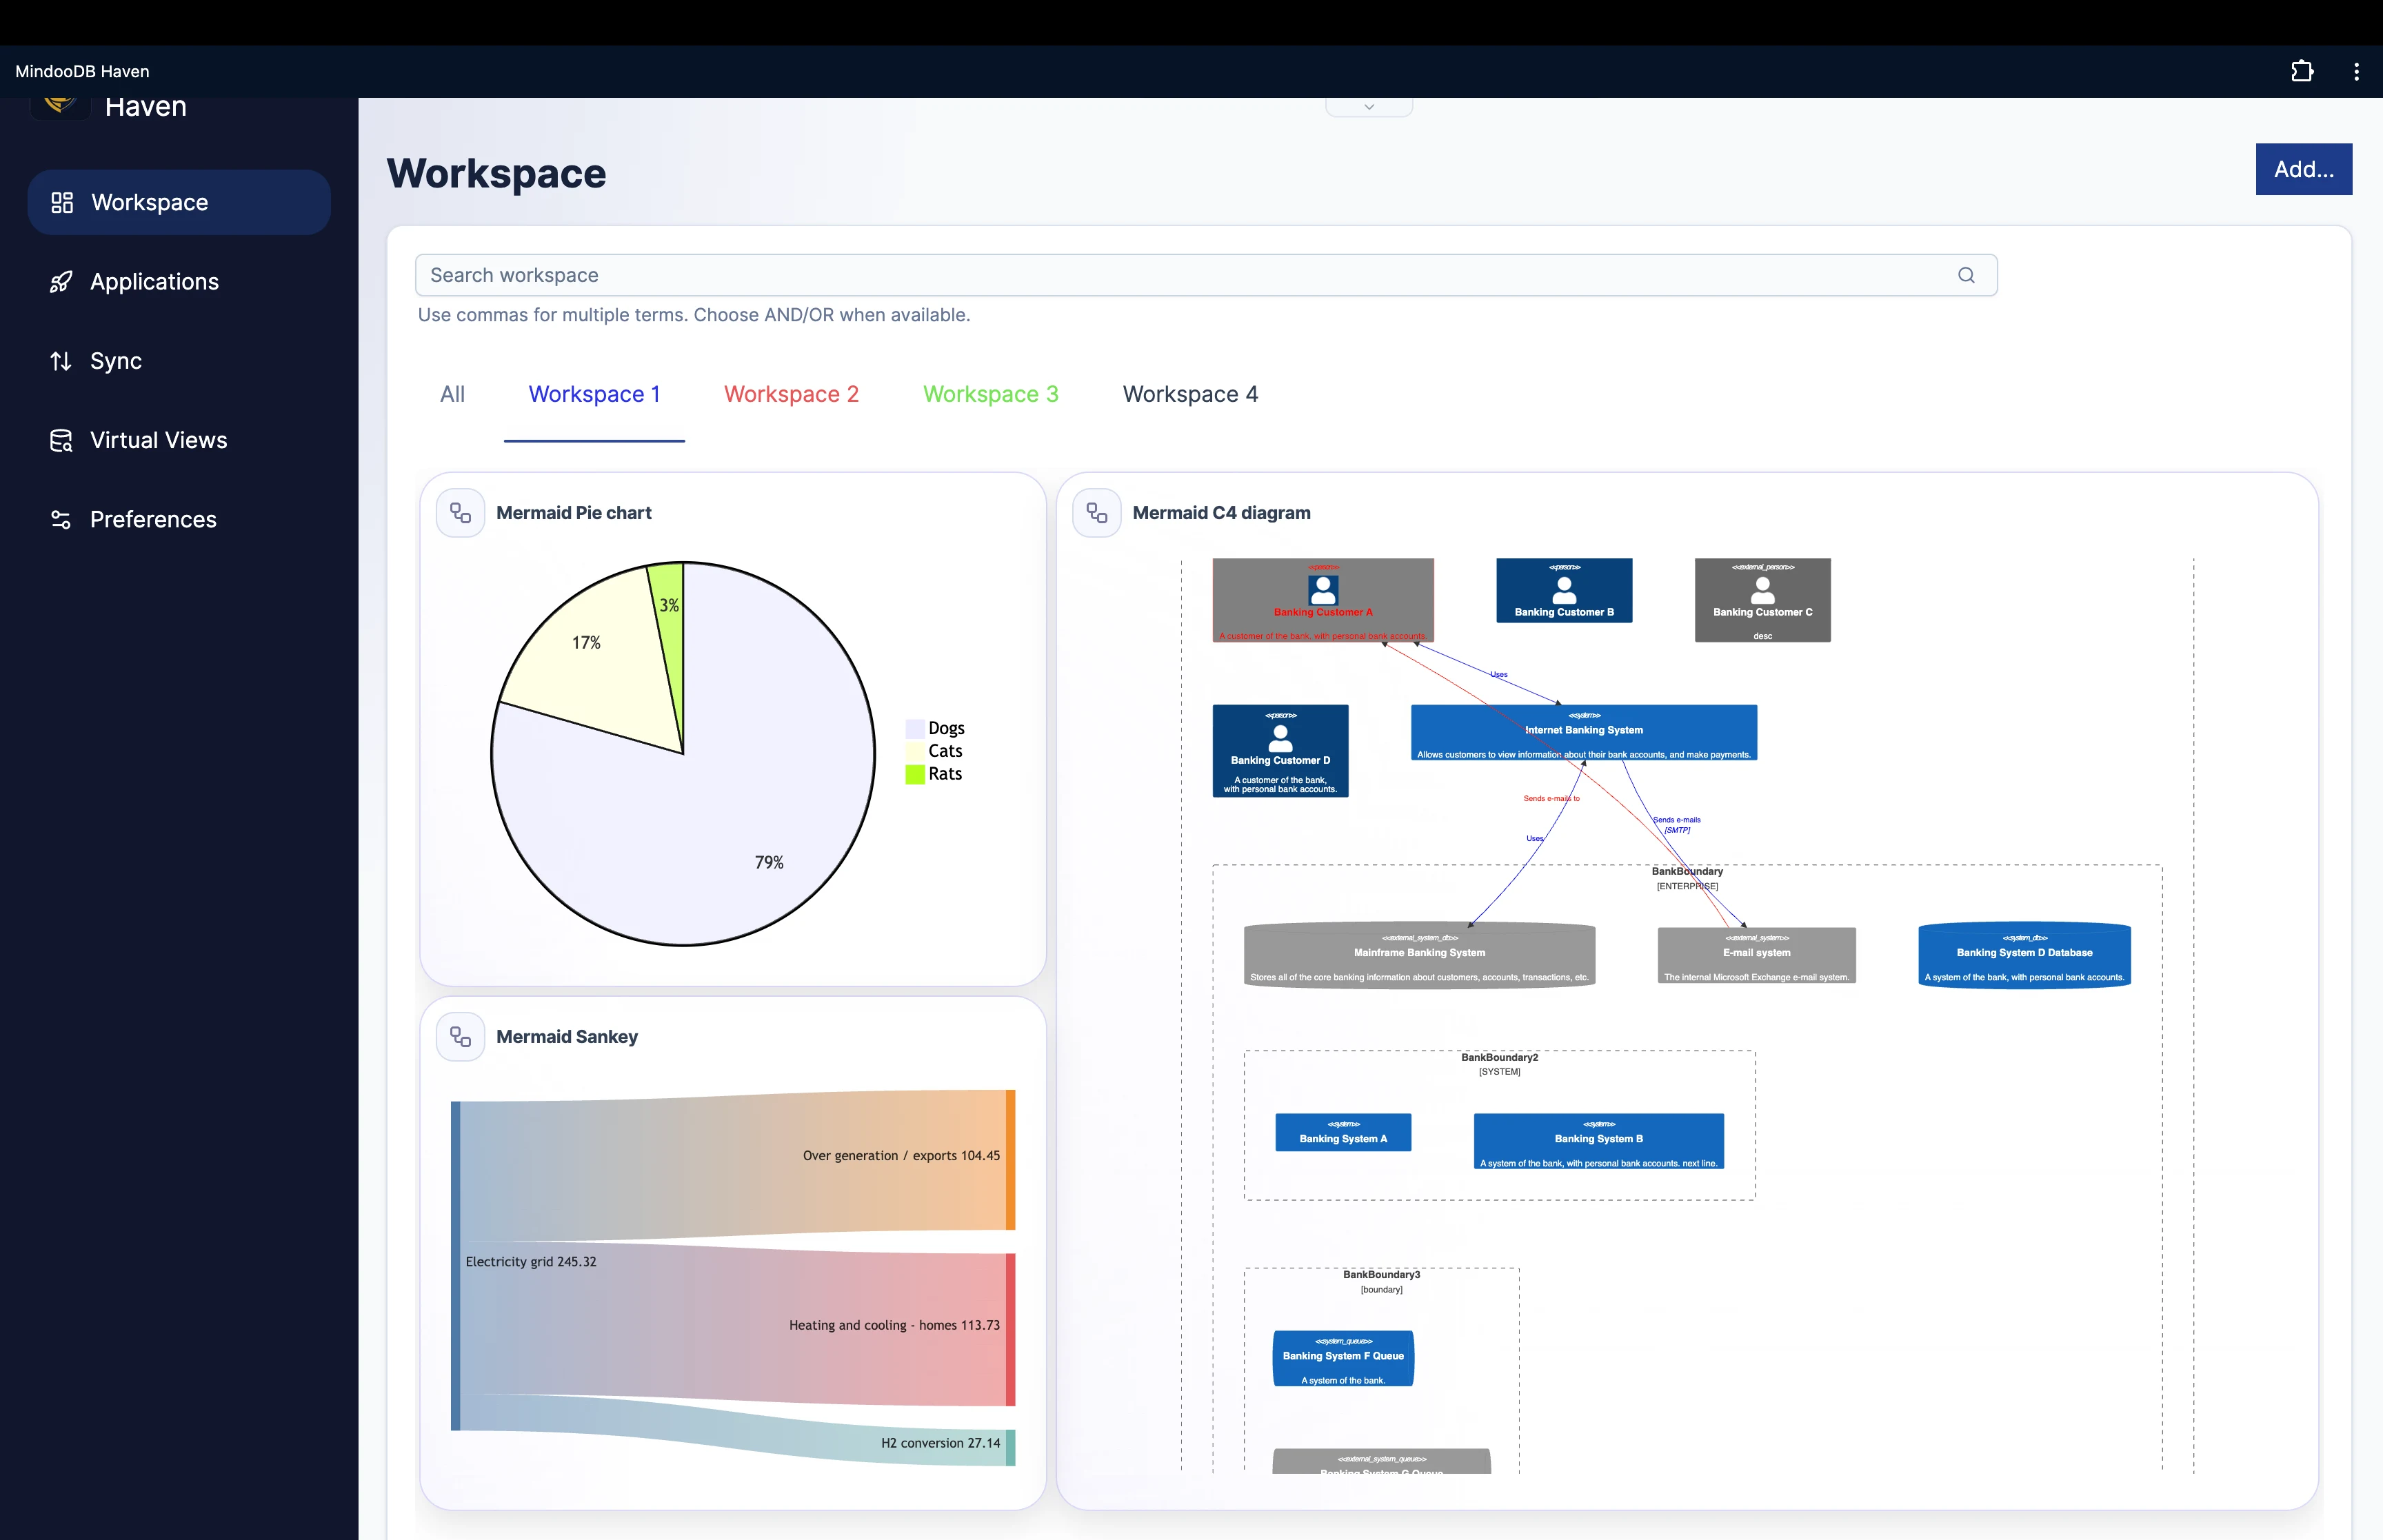Click the magnifier icon in the search bar
Viewport: 2383px width, 1540px height.
pos(1966,275)
